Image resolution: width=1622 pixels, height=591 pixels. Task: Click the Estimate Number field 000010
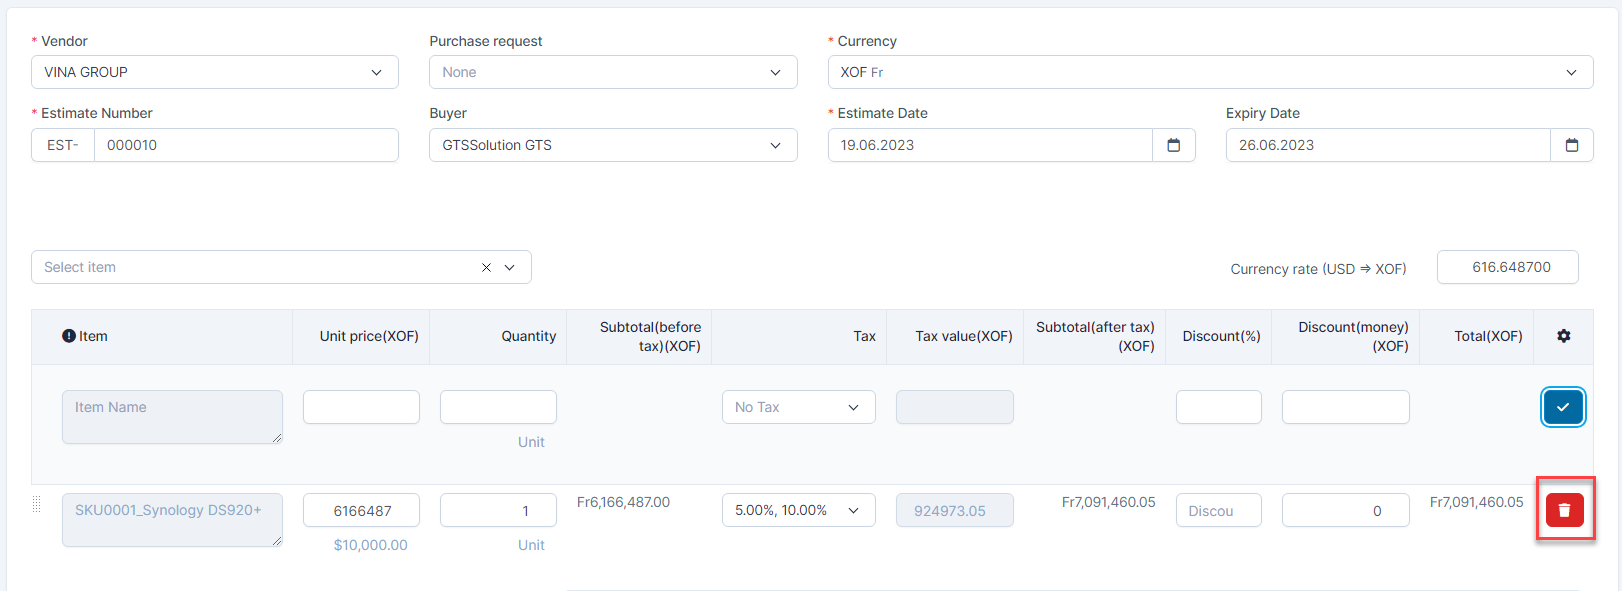pos(245,145)
